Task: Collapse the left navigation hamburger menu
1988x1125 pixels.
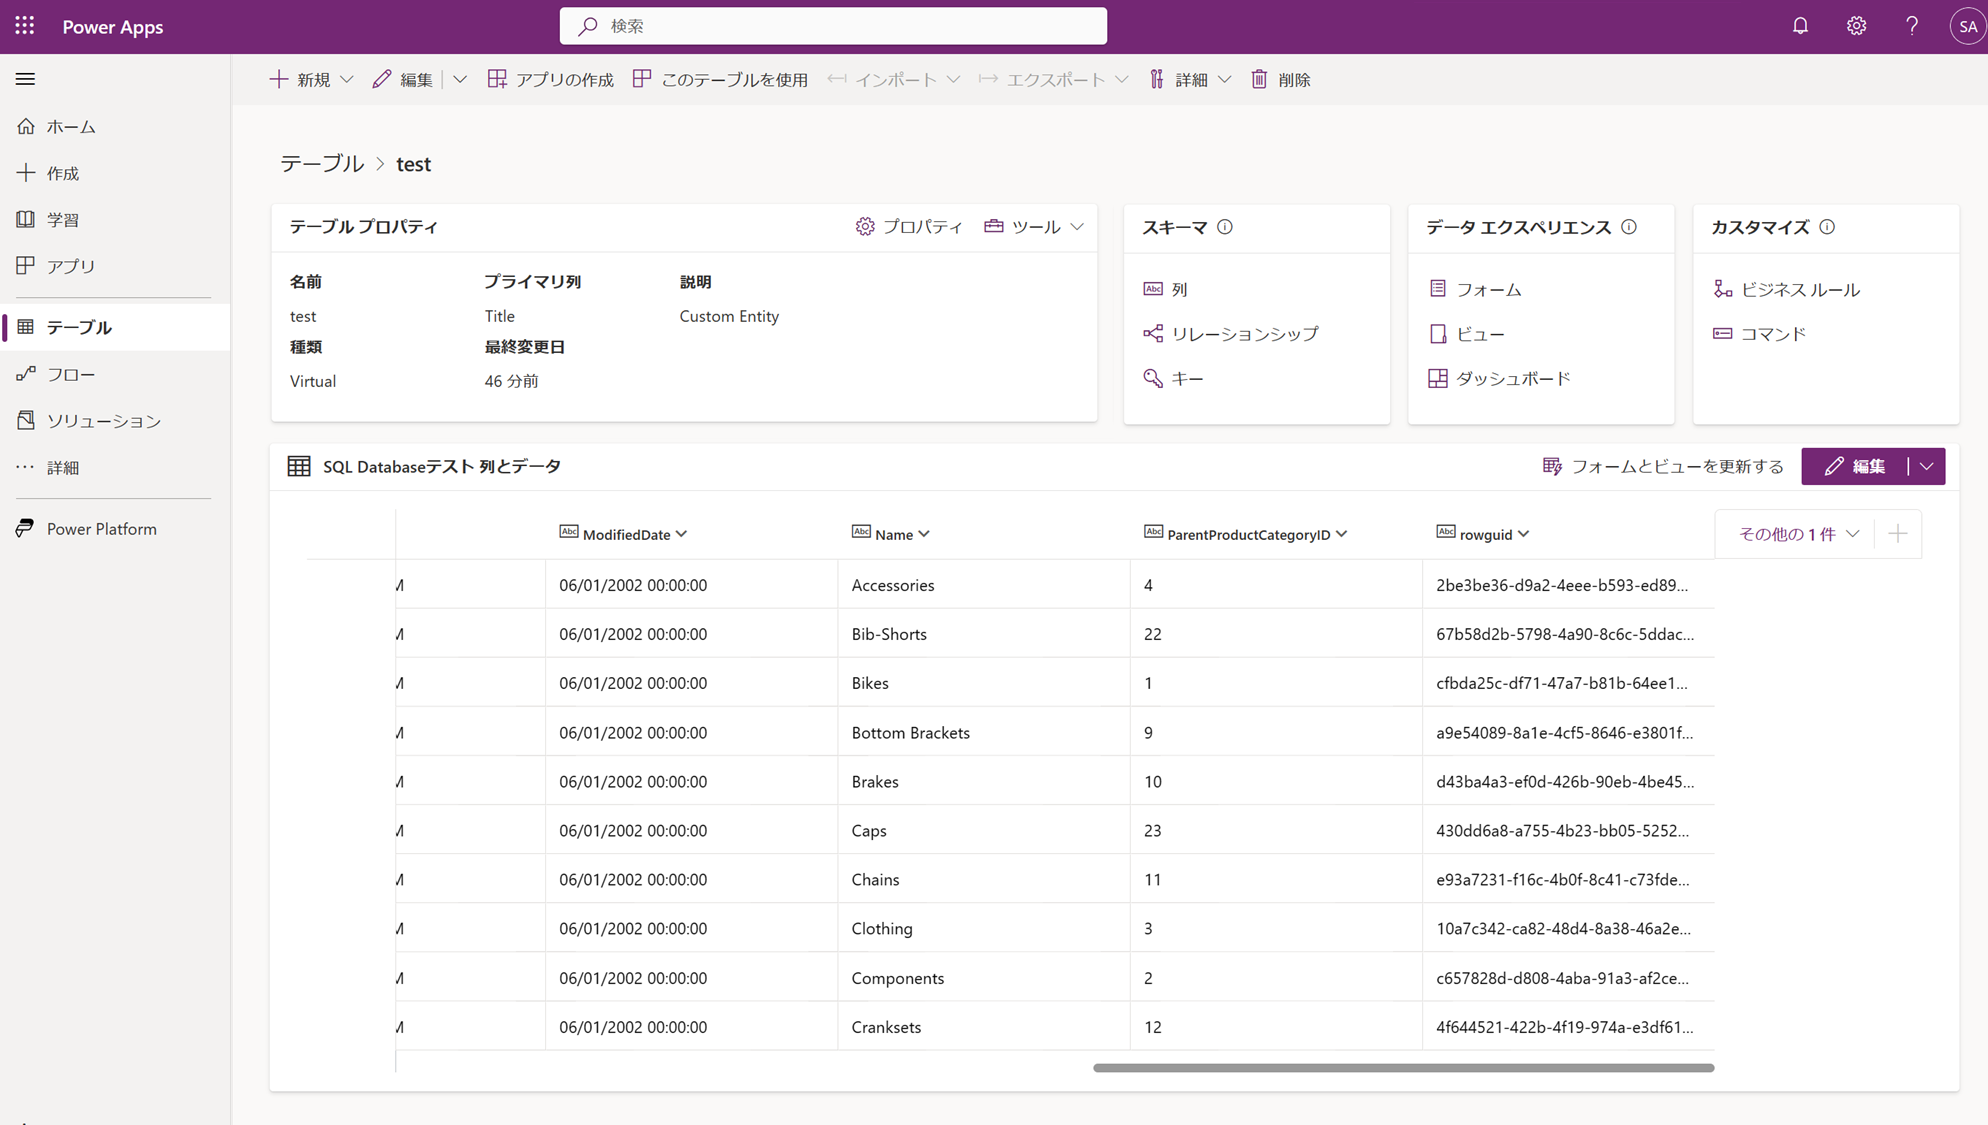Action: [25, 79]
